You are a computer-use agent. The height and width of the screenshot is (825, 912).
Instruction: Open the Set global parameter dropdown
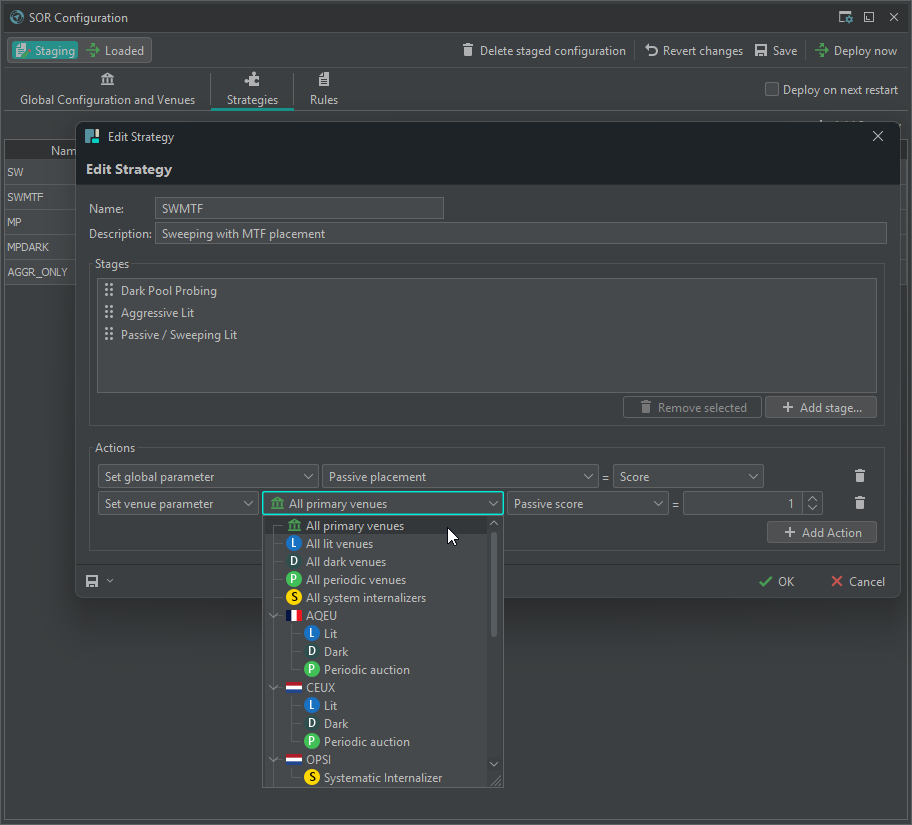click(x=208, y=477)
